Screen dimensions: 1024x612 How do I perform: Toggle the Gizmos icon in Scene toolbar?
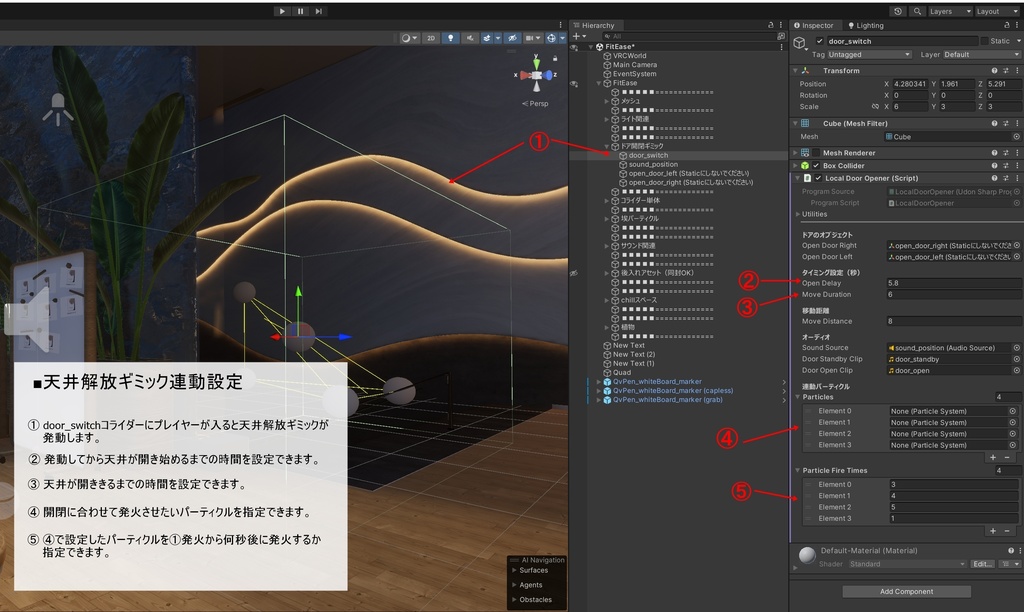(x=551, y=38)
